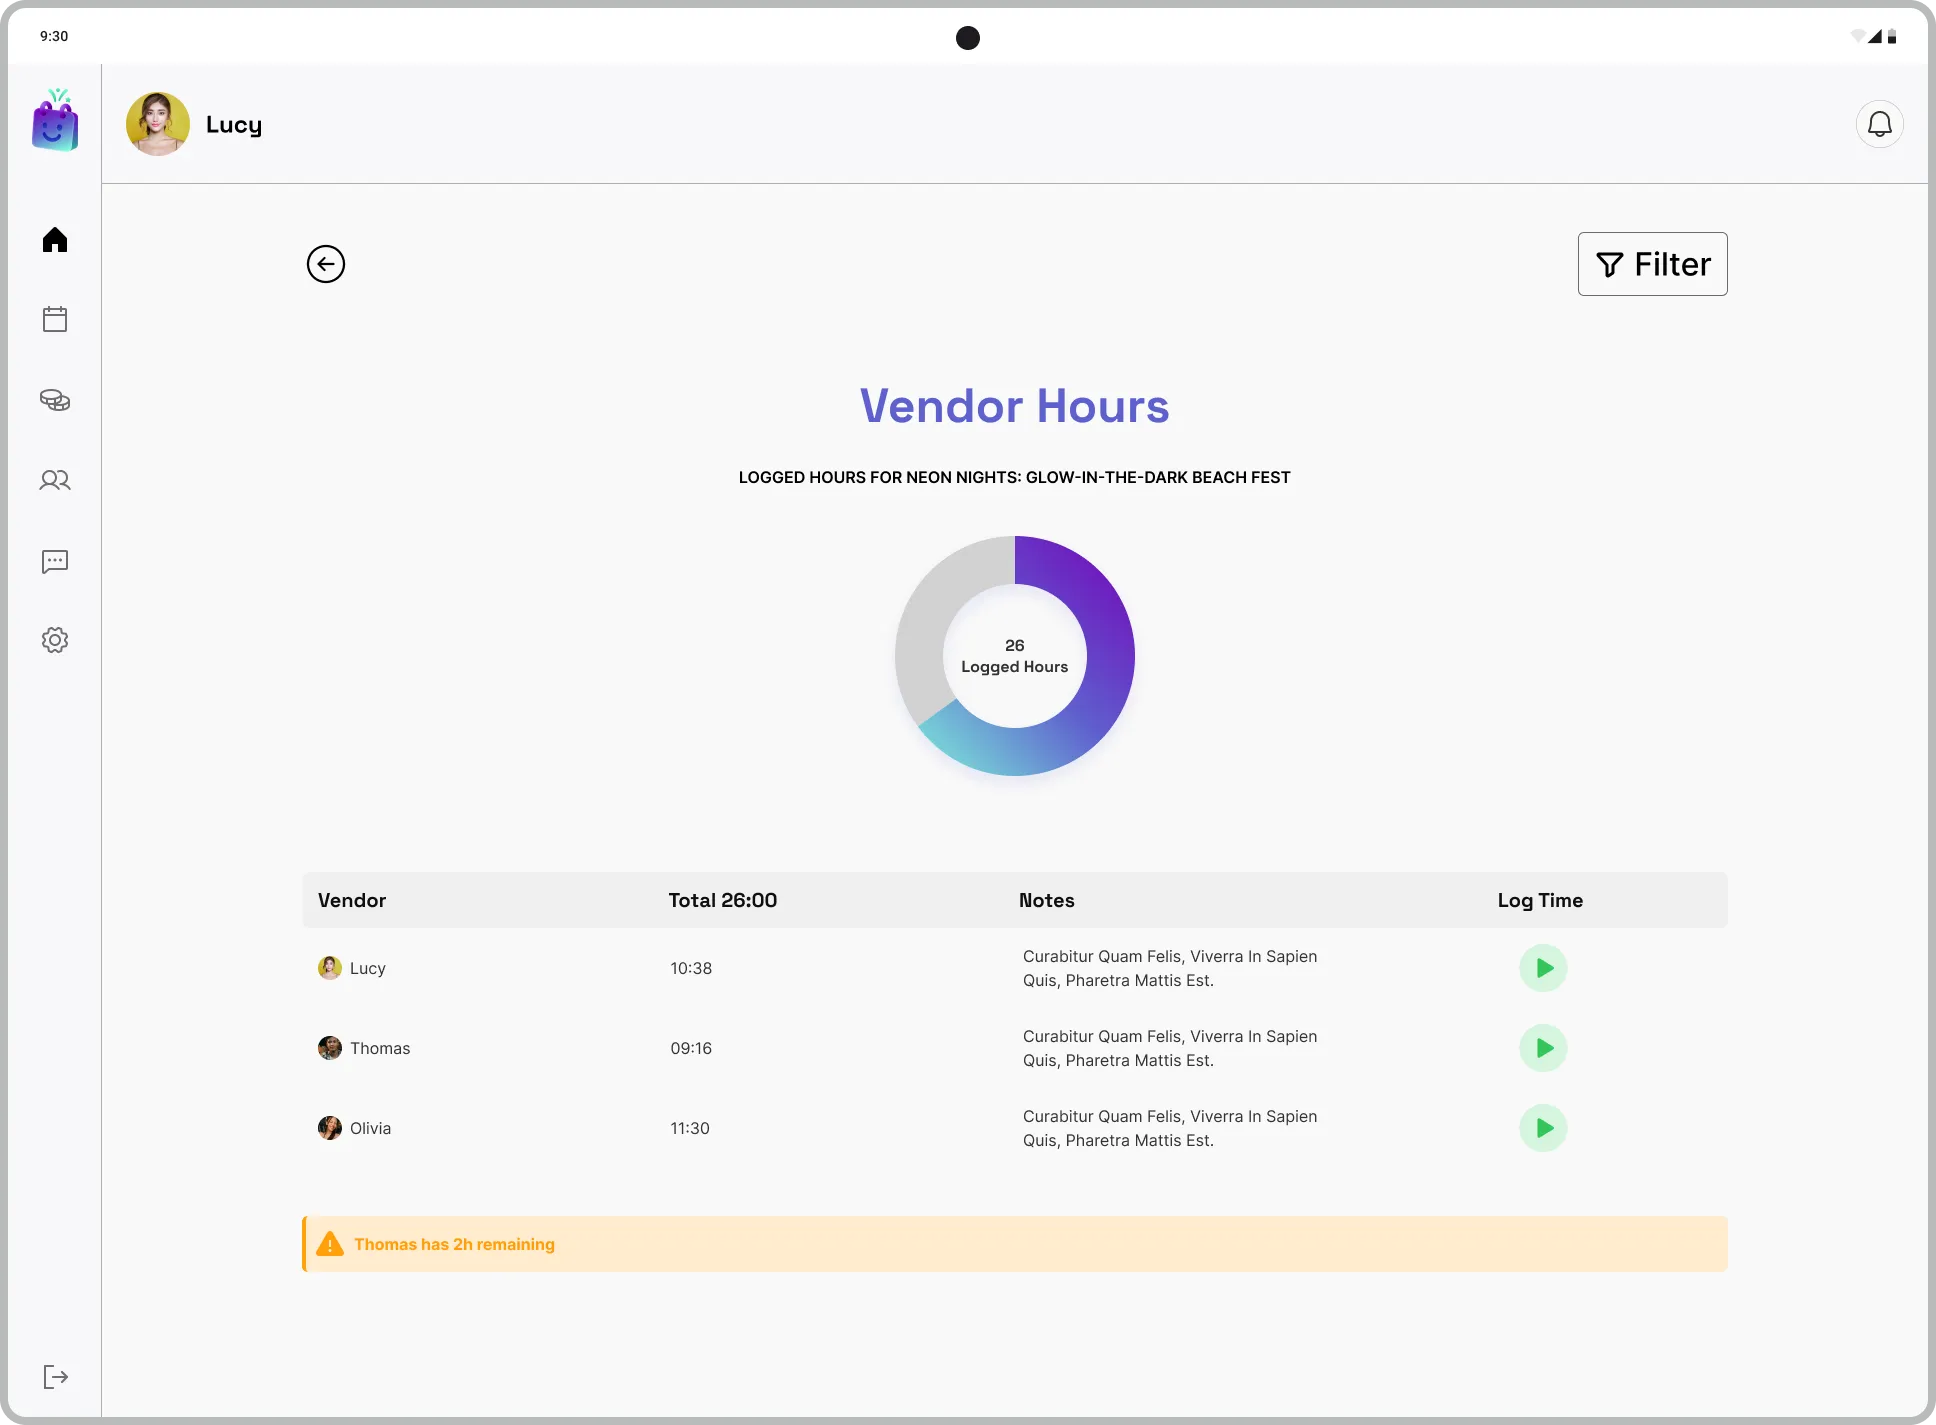Start logging time for Lucy
Image resolution: width=1936 pixels, height=1425 pixels.
pyautogui.click(x=1543, y=968)
